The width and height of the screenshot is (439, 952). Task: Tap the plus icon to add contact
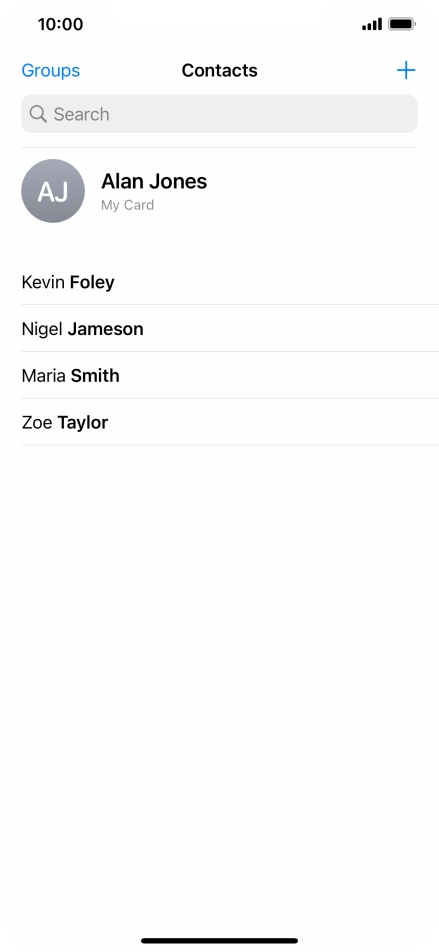point(406,70)
